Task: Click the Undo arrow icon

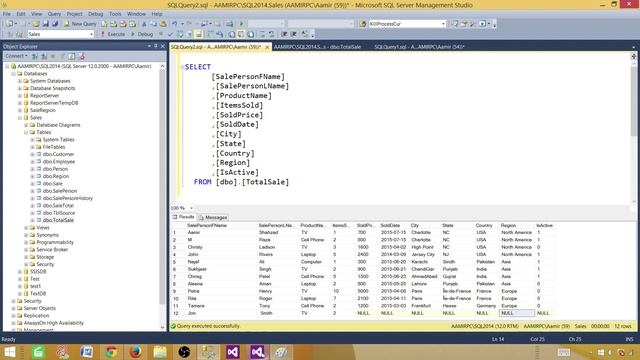Action: pos(174,24)
